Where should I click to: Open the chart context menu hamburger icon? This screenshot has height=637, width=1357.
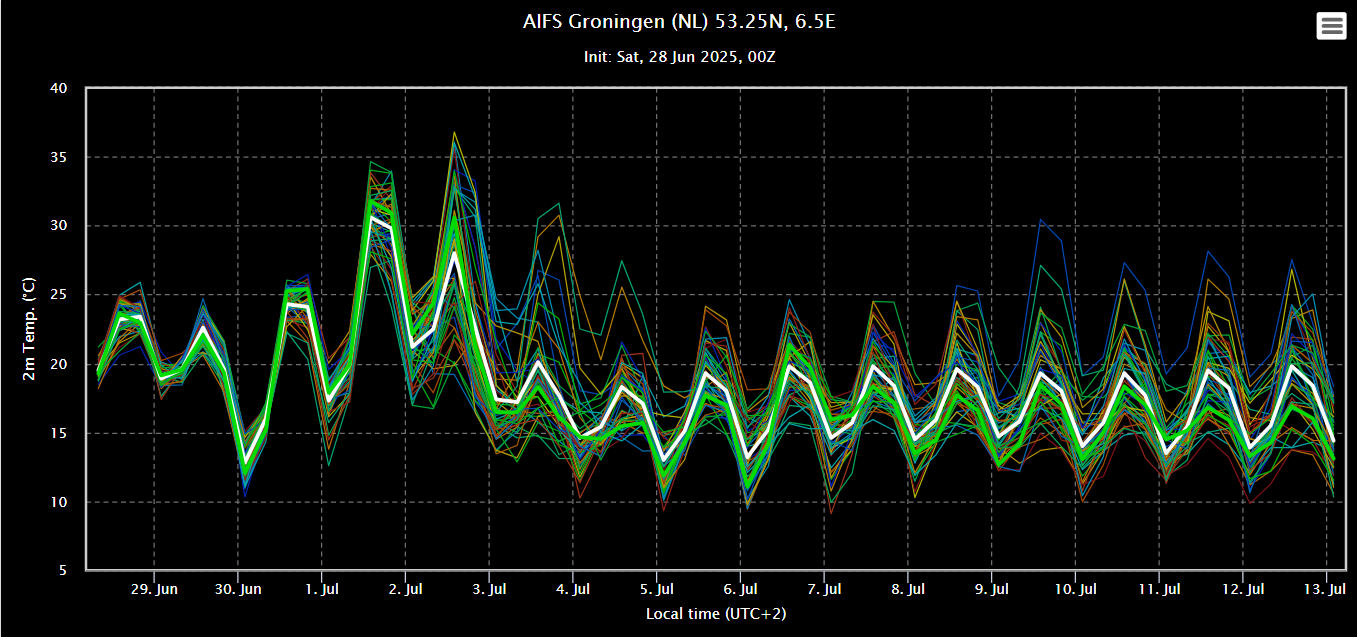click(x=1331, y=25)
